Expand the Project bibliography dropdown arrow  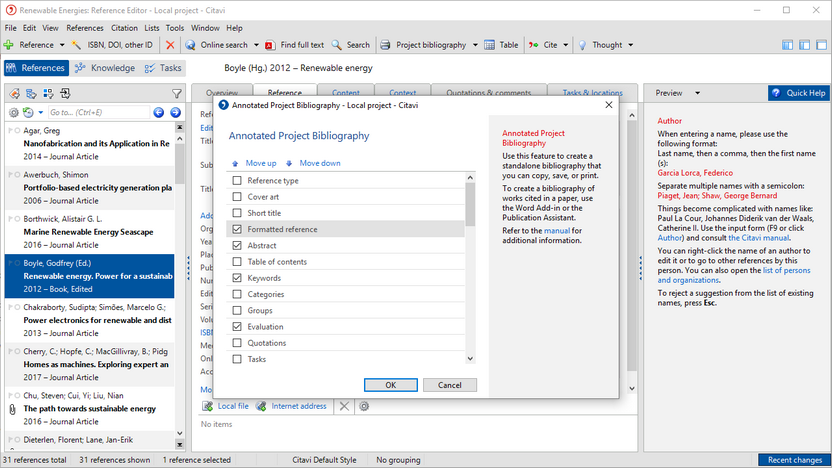[475, 45]
